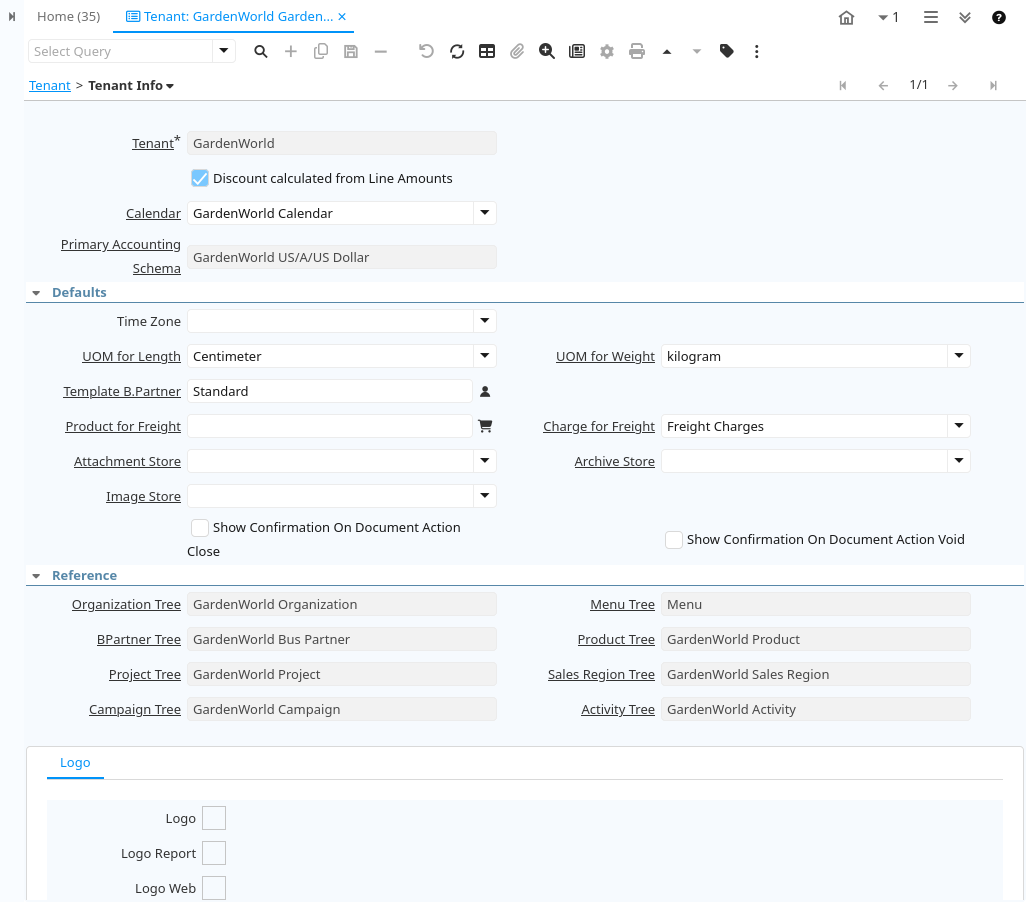Image resolution: width=1026 pixels, height=902 pixels.
Task: Click the Select Query input field
Action: coord(120,51)
